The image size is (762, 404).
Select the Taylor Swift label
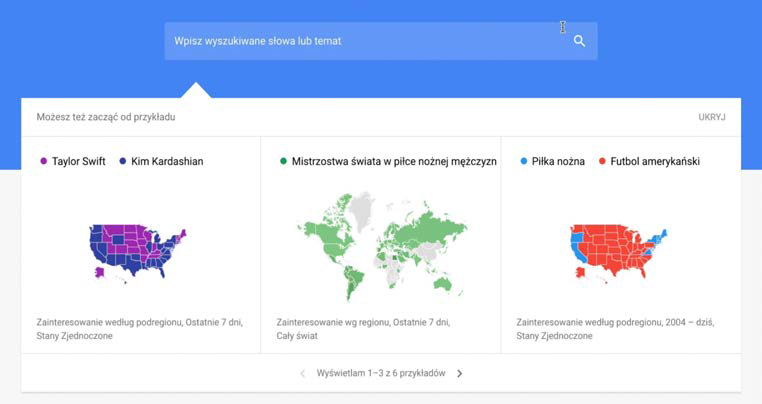(80, 161)
